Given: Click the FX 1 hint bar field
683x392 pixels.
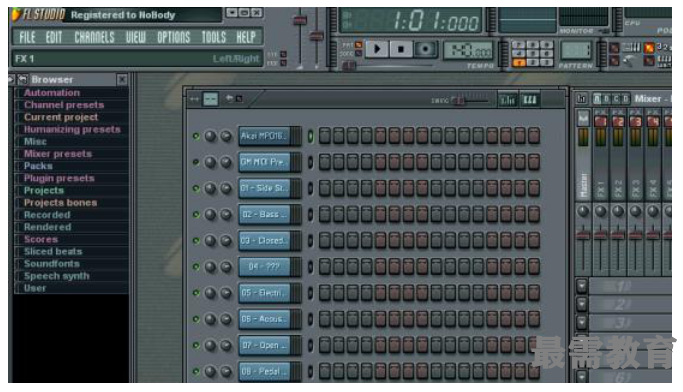Looking at the screenshot, I should [137, 59].
